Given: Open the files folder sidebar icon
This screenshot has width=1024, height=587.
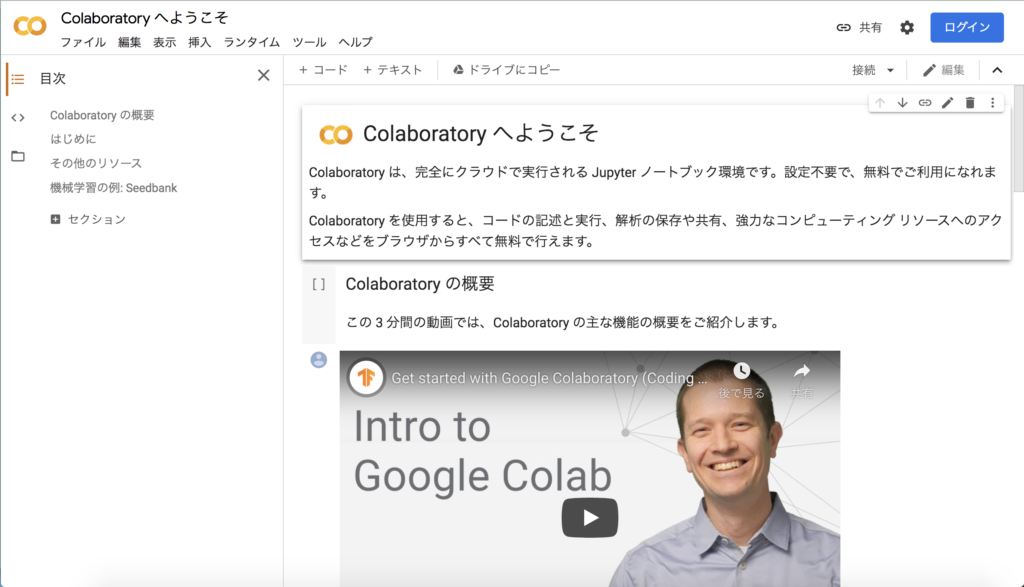Looking at the screenshot, I should tap(18, 156).
